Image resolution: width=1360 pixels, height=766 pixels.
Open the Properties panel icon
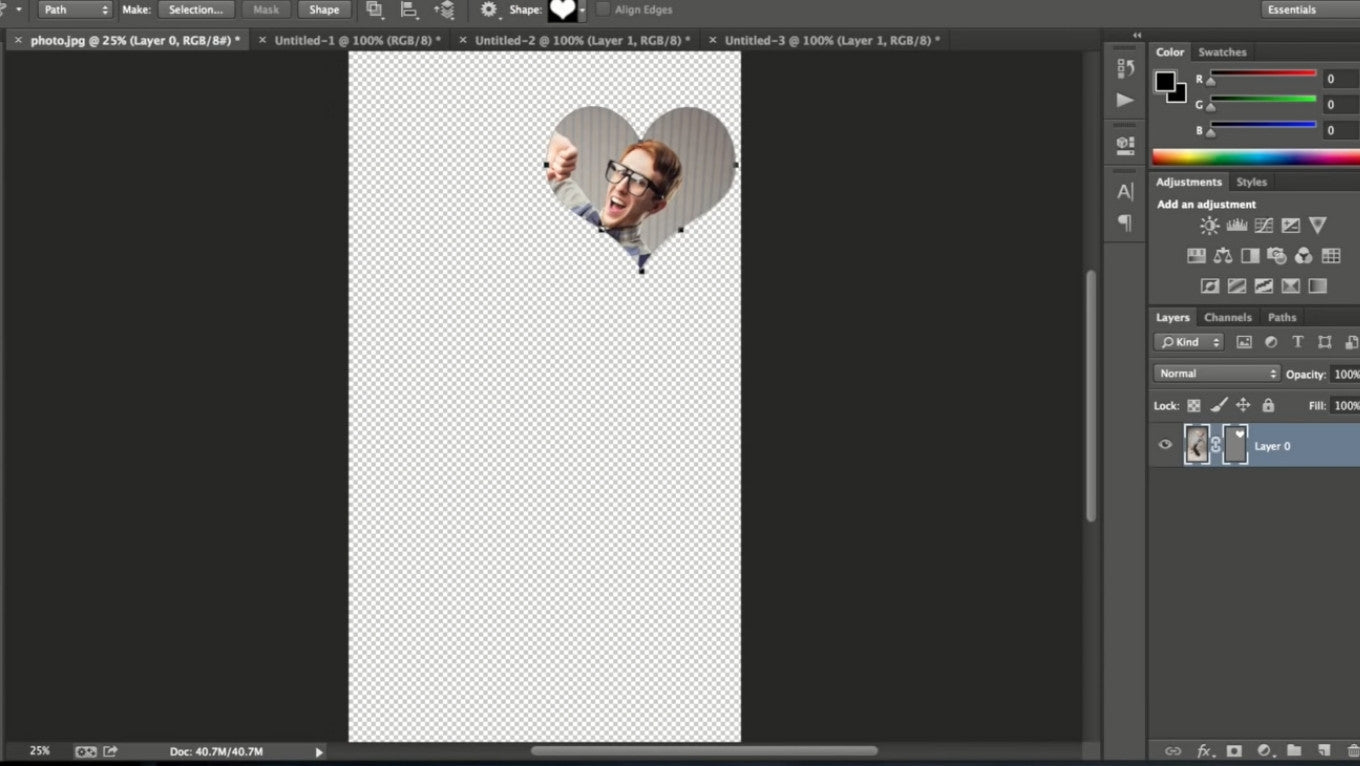(1125, 146)
